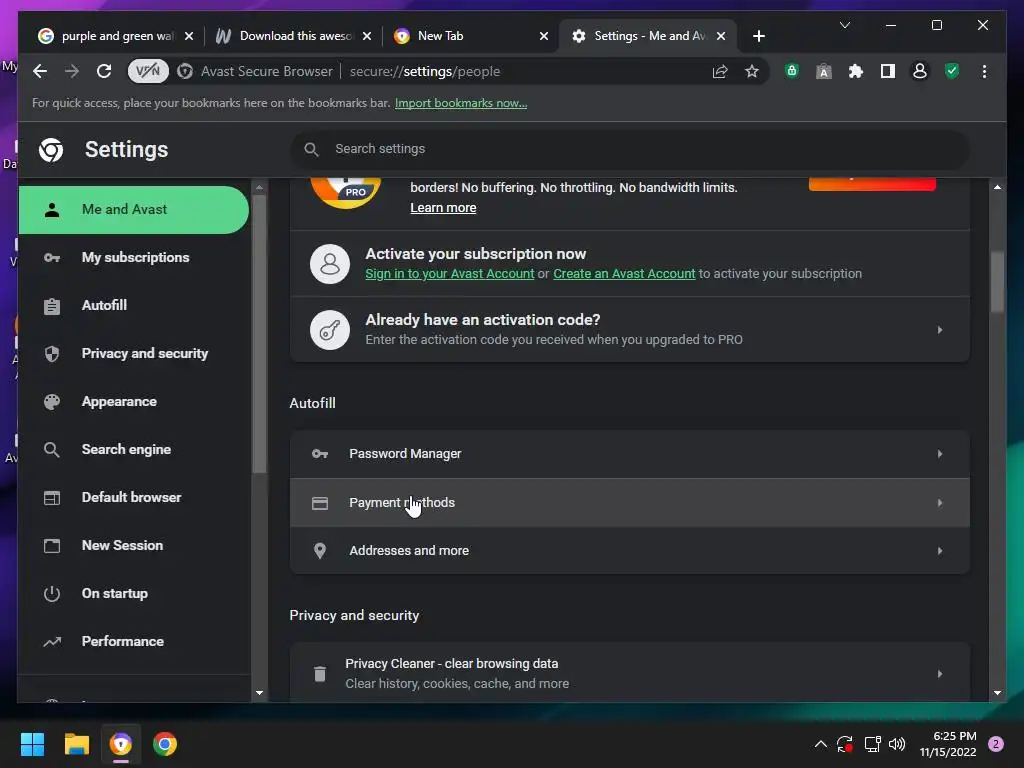Bookmark this page with the star
Screen dimensions: 1024x768
coord(752,71)
